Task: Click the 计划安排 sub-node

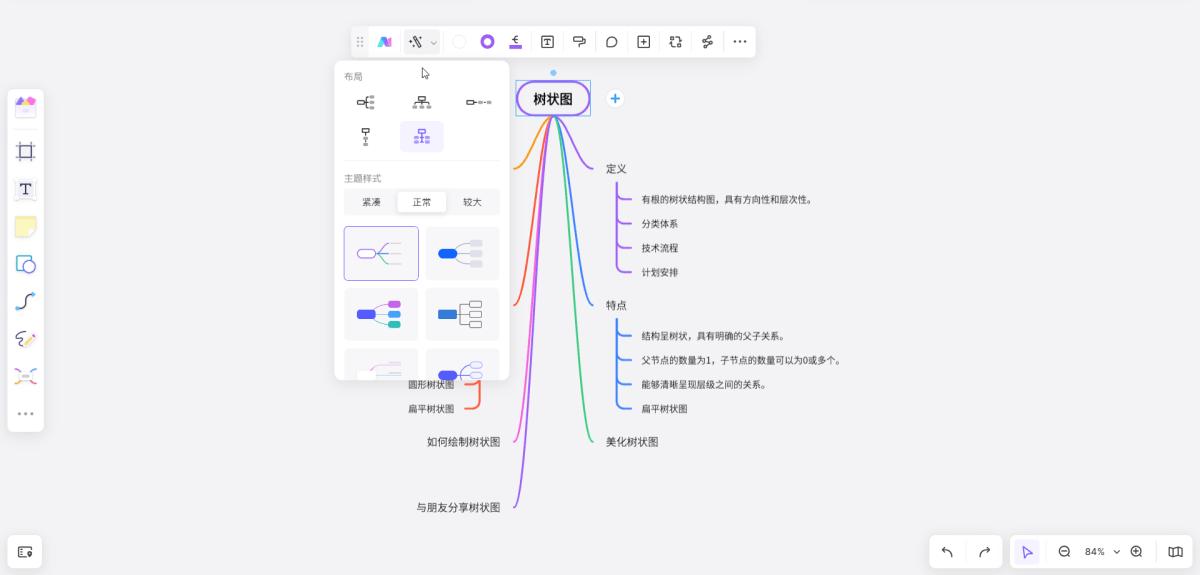Action: [660, 272]
